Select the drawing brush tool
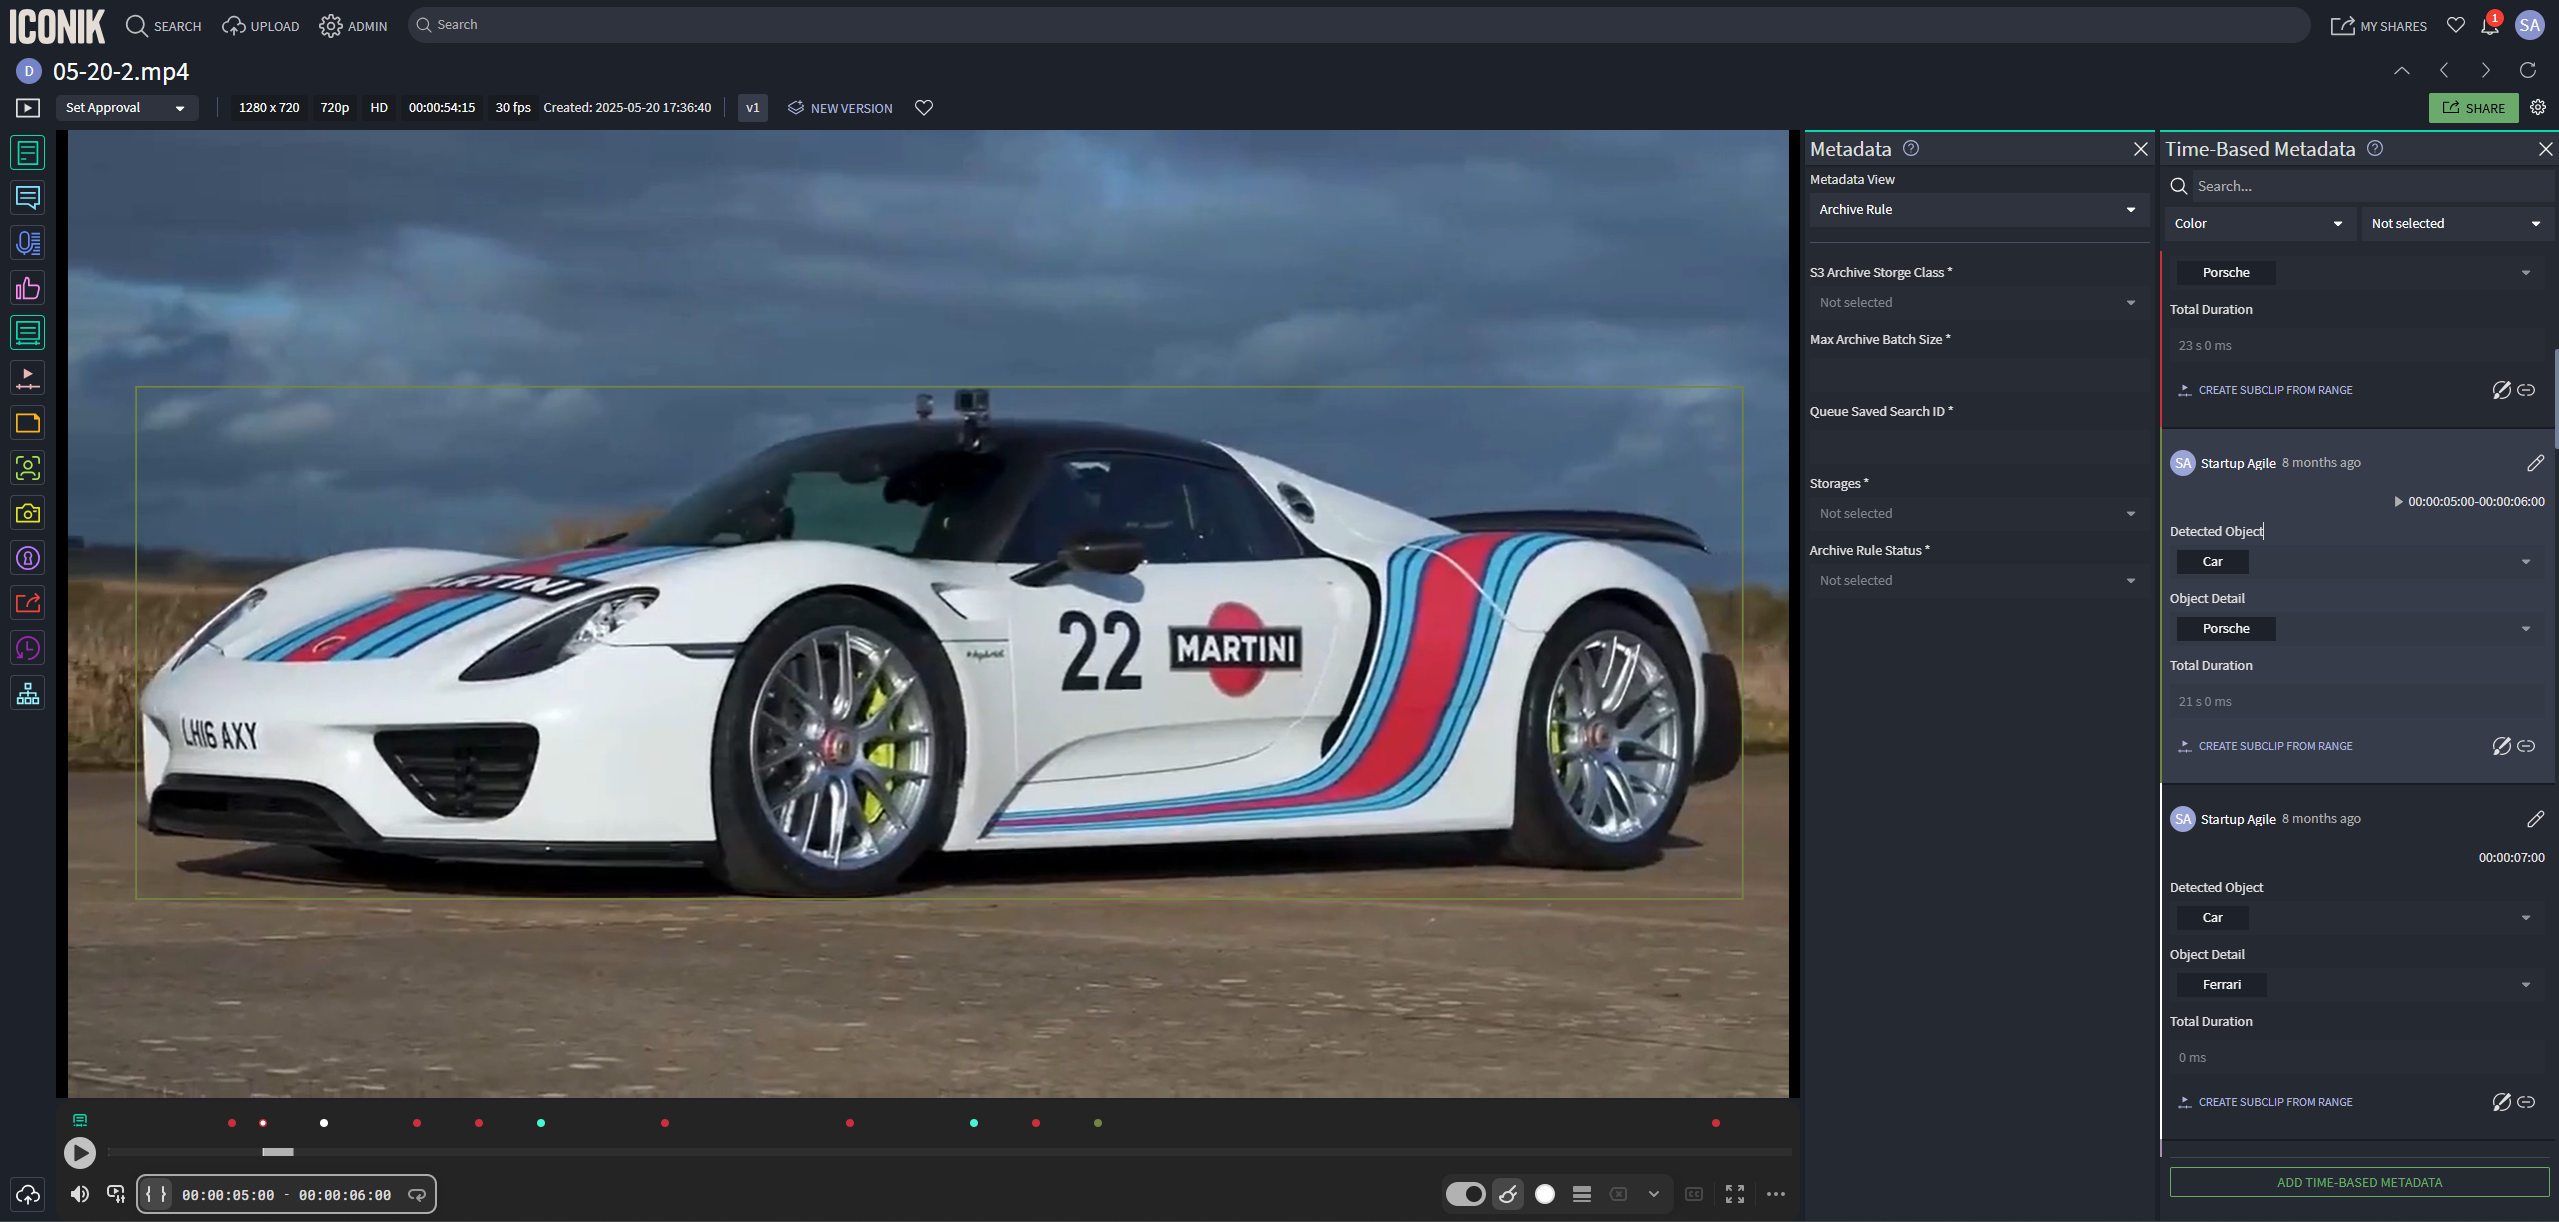This screenshot has width=2559, height=1222. [1508, 1194]
